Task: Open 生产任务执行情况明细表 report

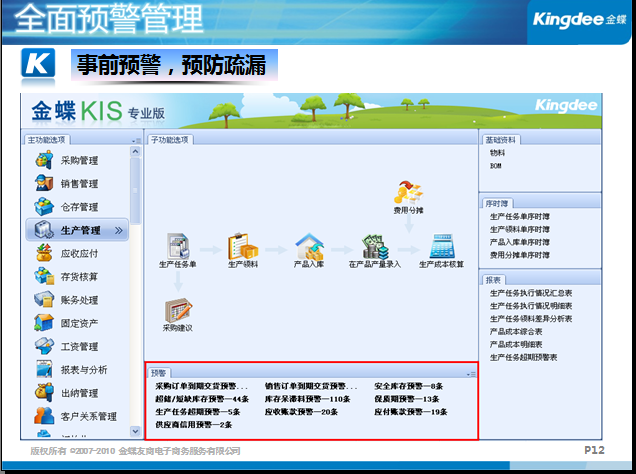Action: click(531, 306)
